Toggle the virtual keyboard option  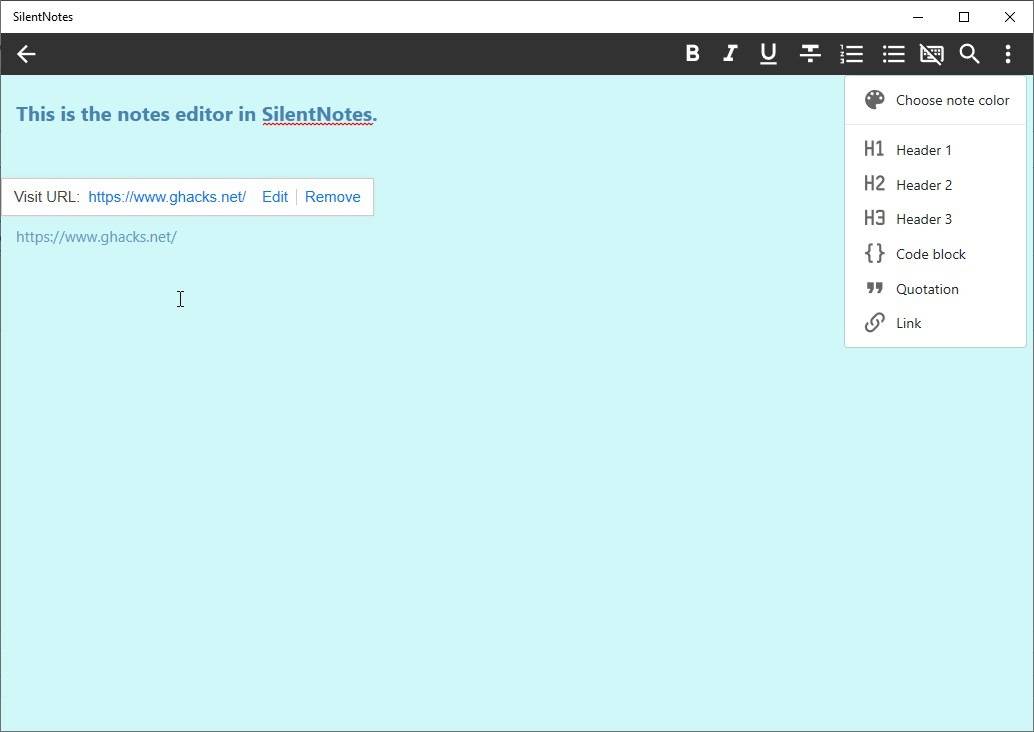(931, 54)
